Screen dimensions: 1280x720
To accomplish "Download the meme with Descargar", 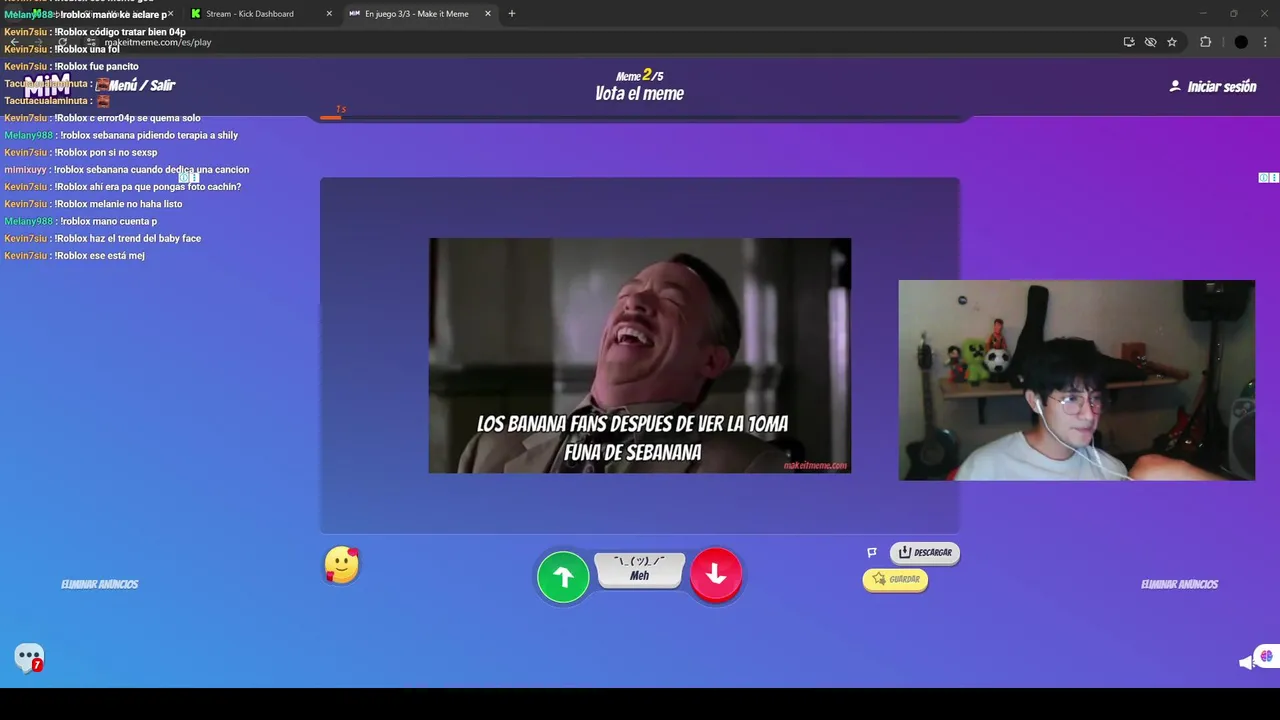I will click(x=925, y=552).
